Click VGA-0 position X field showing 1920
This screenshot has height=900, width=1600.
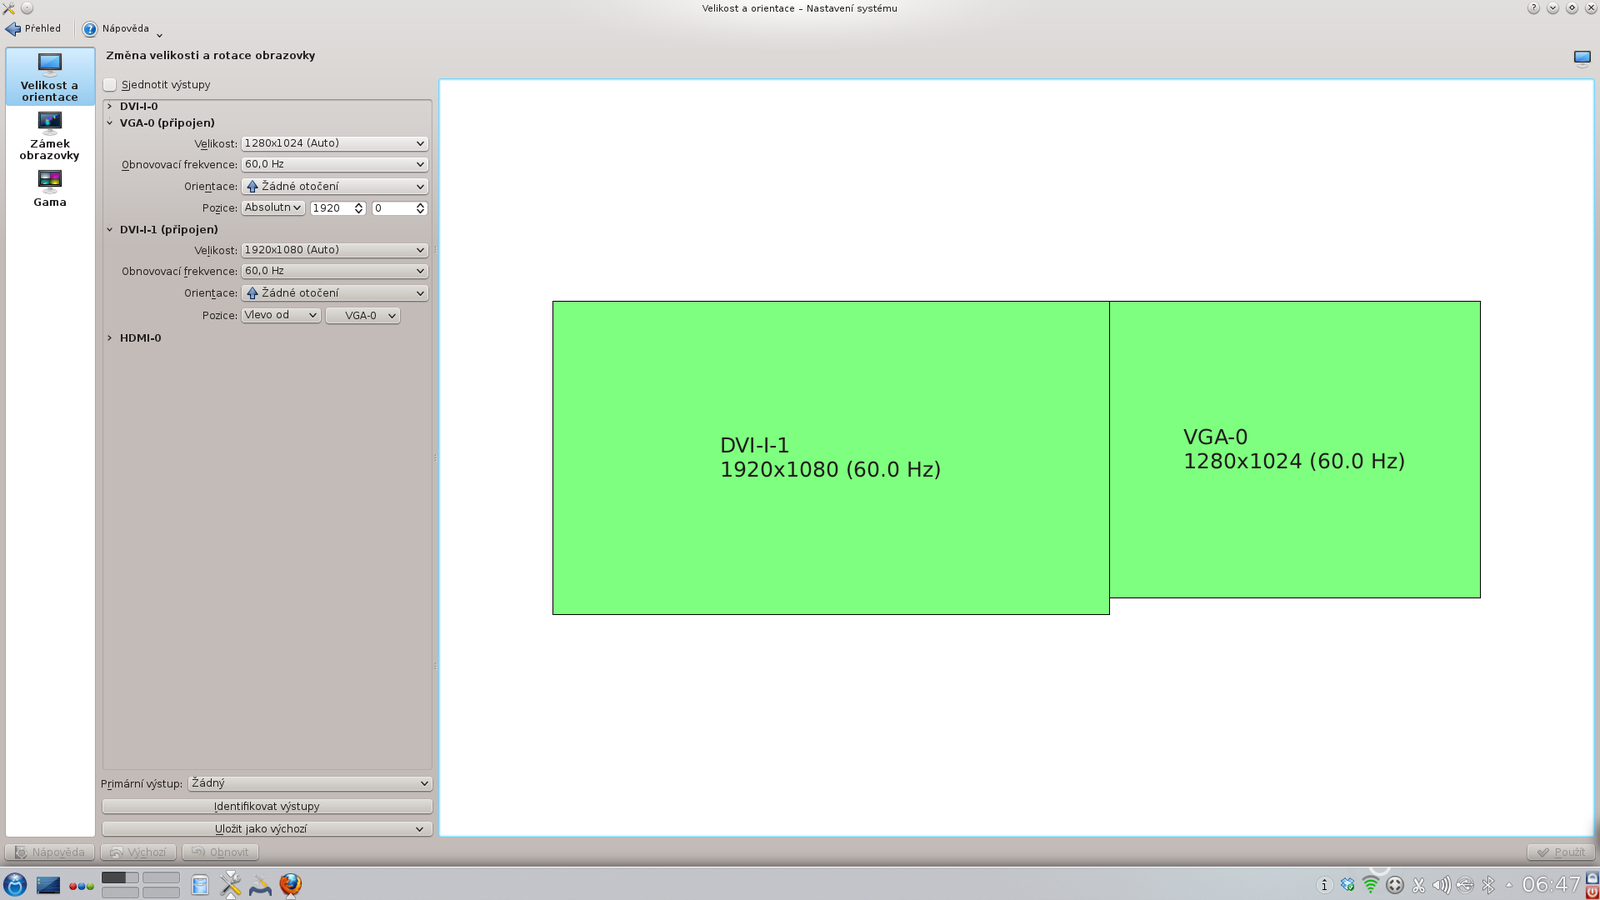tap(338, 208)
